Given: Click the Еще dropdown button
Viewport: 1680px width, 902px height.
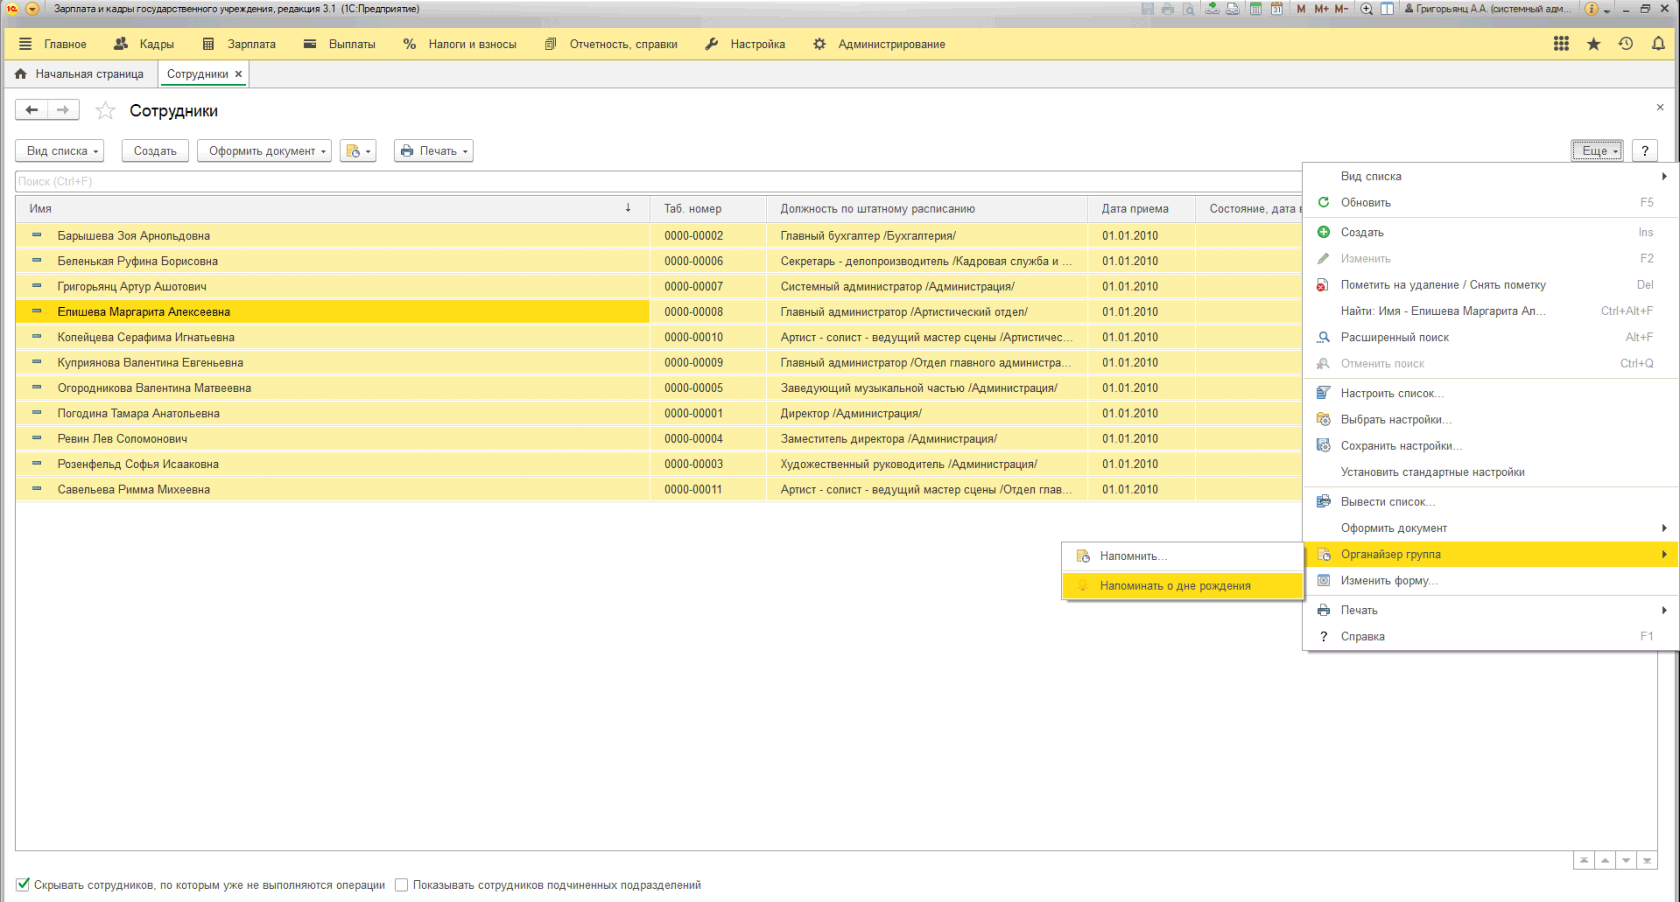Looking at the screenshot, I should coord(1597,151).
